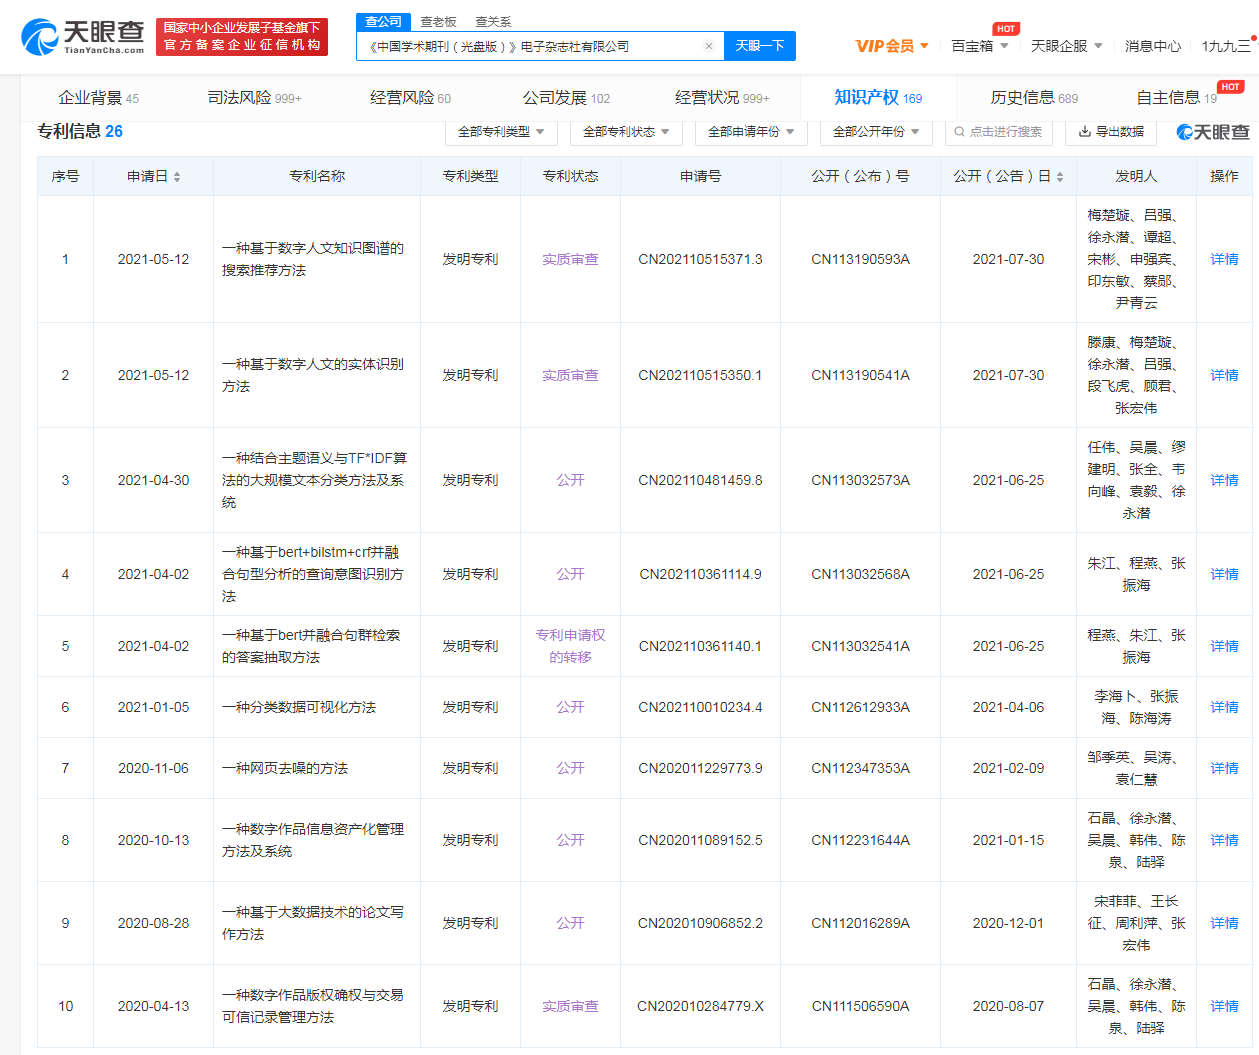Open 详情 for patent row 1
This screenshot has width=1259, height=1055.
(x=1224, y=259)
